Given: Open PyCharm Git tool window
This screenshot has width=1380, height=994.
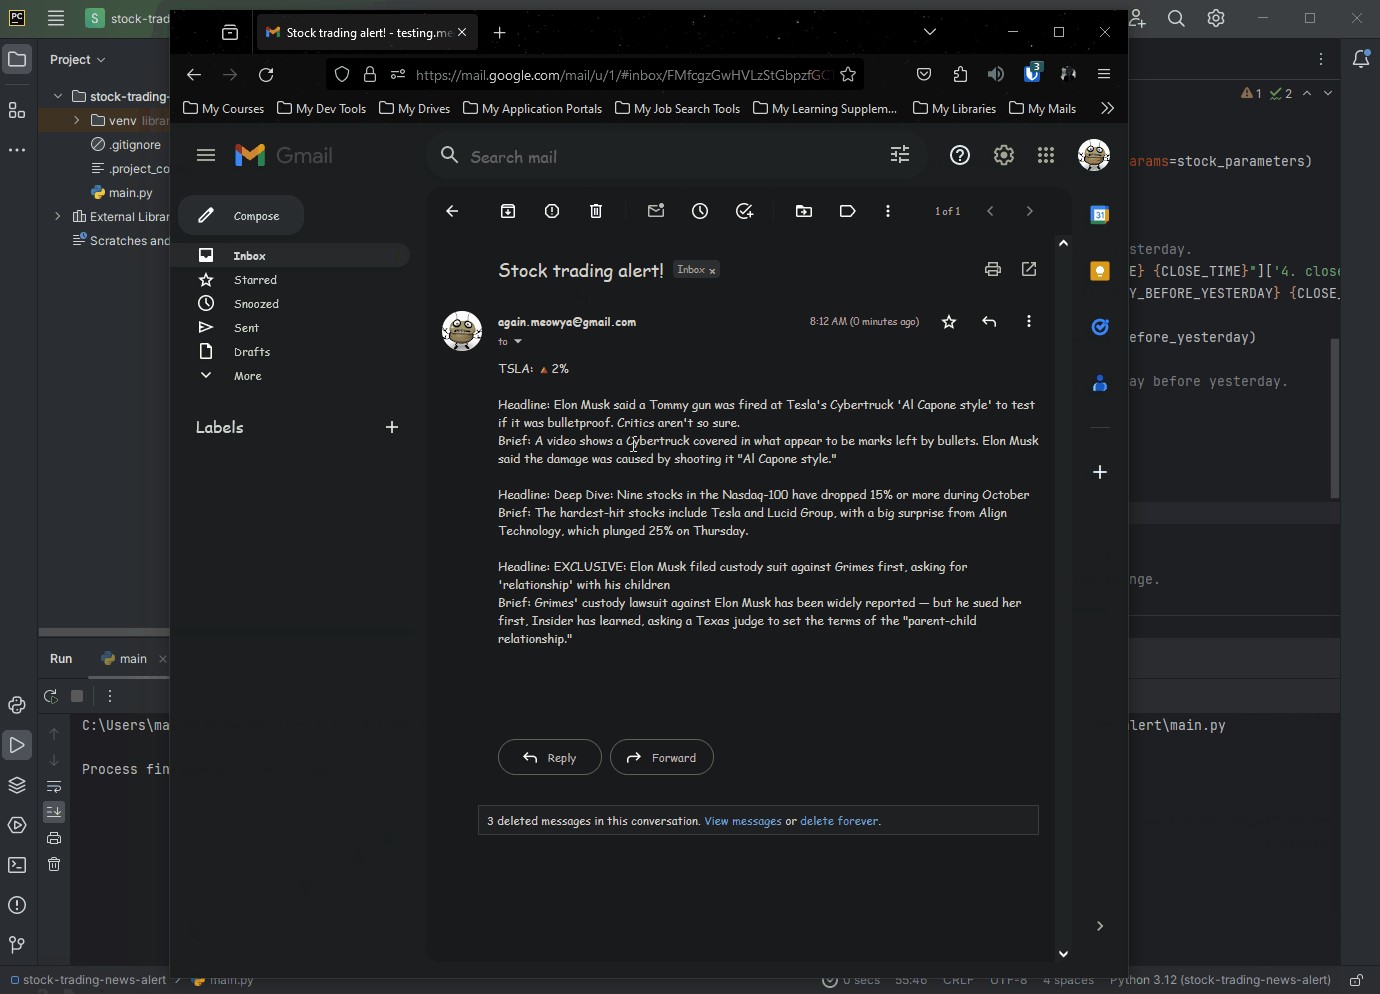Looking at the screenshot, I should tap(17, 945).
